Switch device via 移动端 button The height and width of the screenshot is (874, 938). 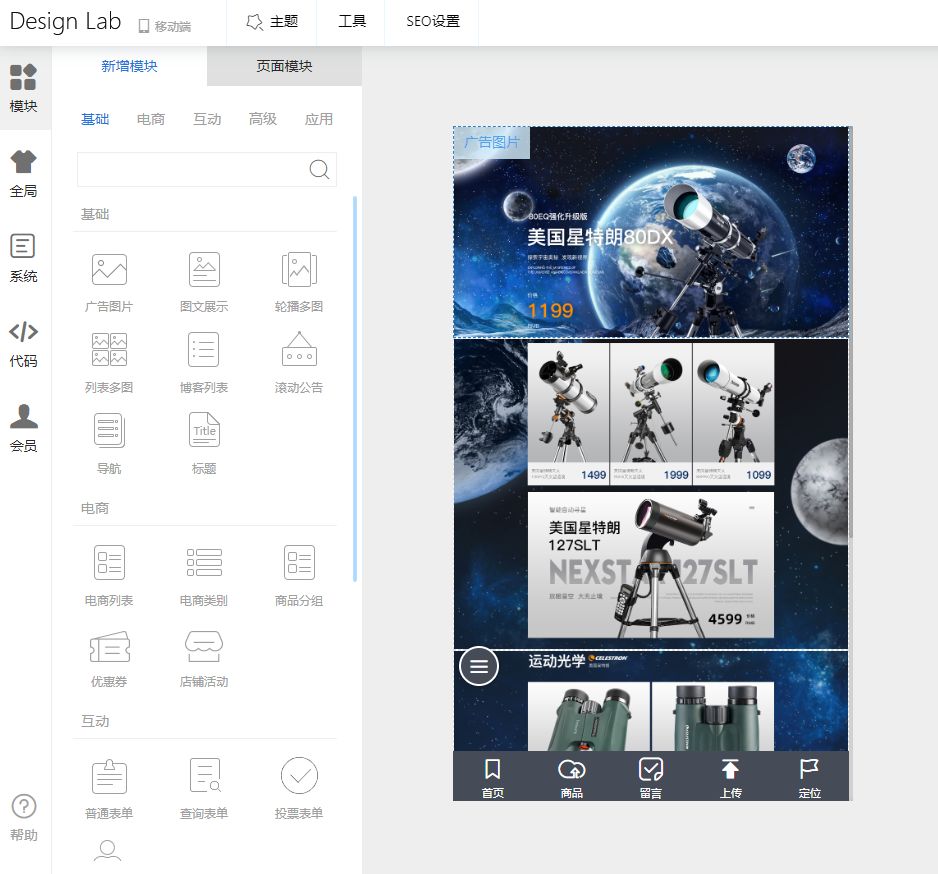(165, 26)
